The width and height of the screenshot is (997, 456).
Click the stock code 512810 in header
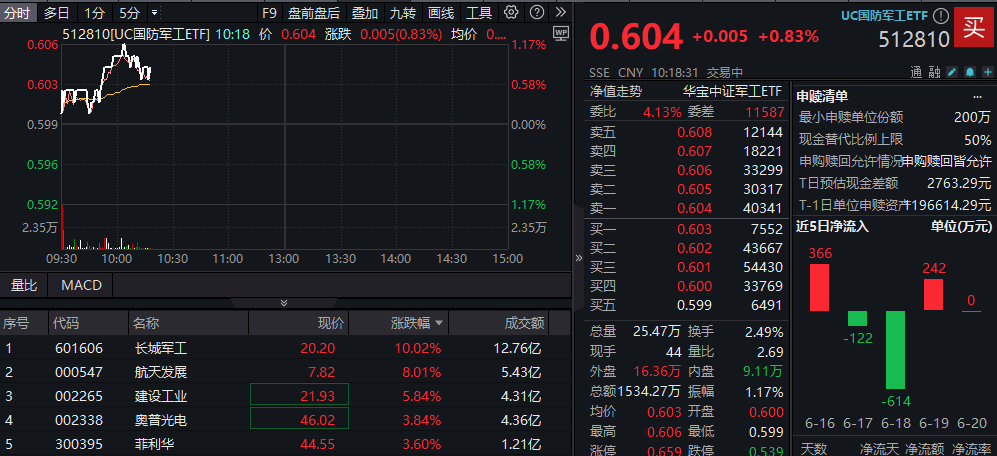(x=914, y=39)
